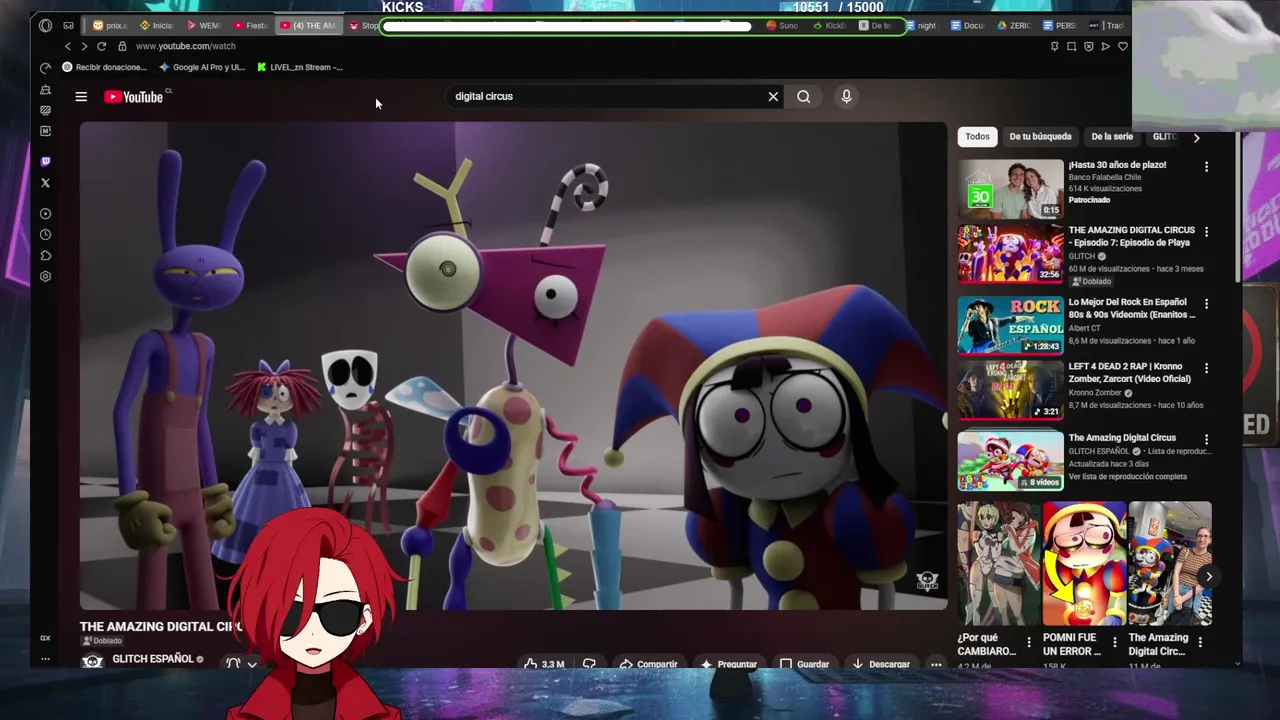Open options for '¿Por qué CAMBIARO' short

pos(1029,642)
